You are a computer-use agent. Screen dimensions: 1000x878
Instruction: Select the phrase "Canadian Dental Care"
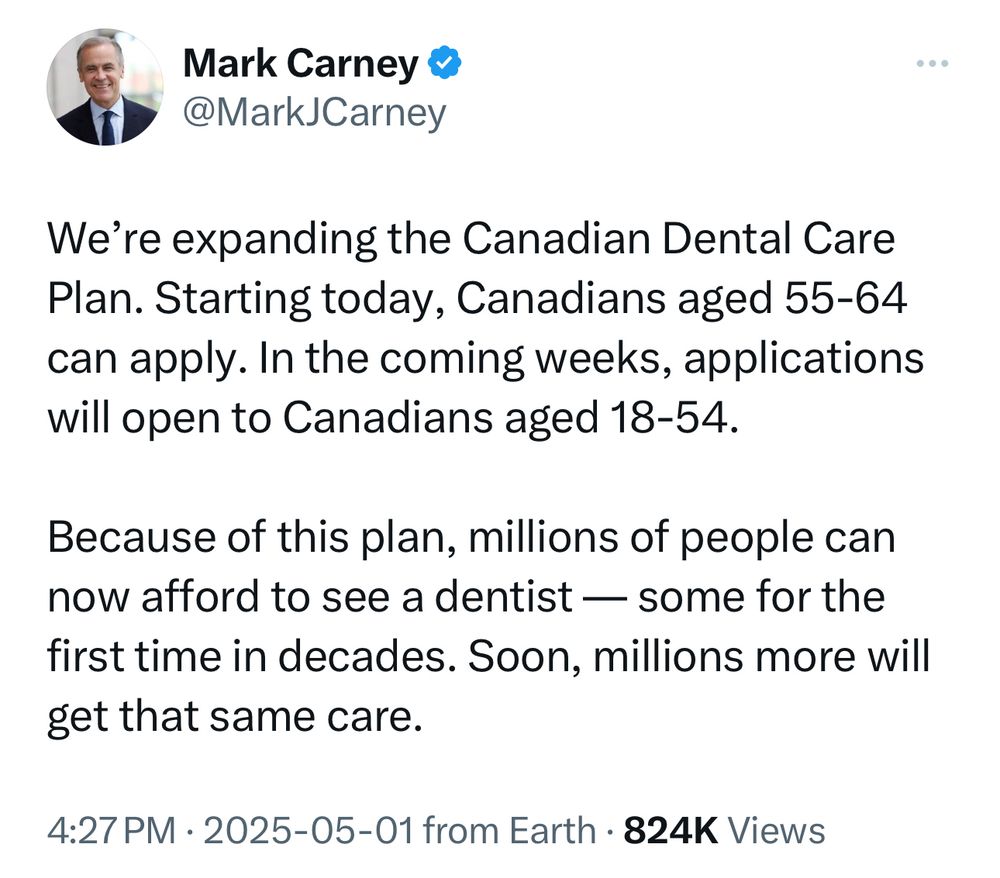(678, 242)
